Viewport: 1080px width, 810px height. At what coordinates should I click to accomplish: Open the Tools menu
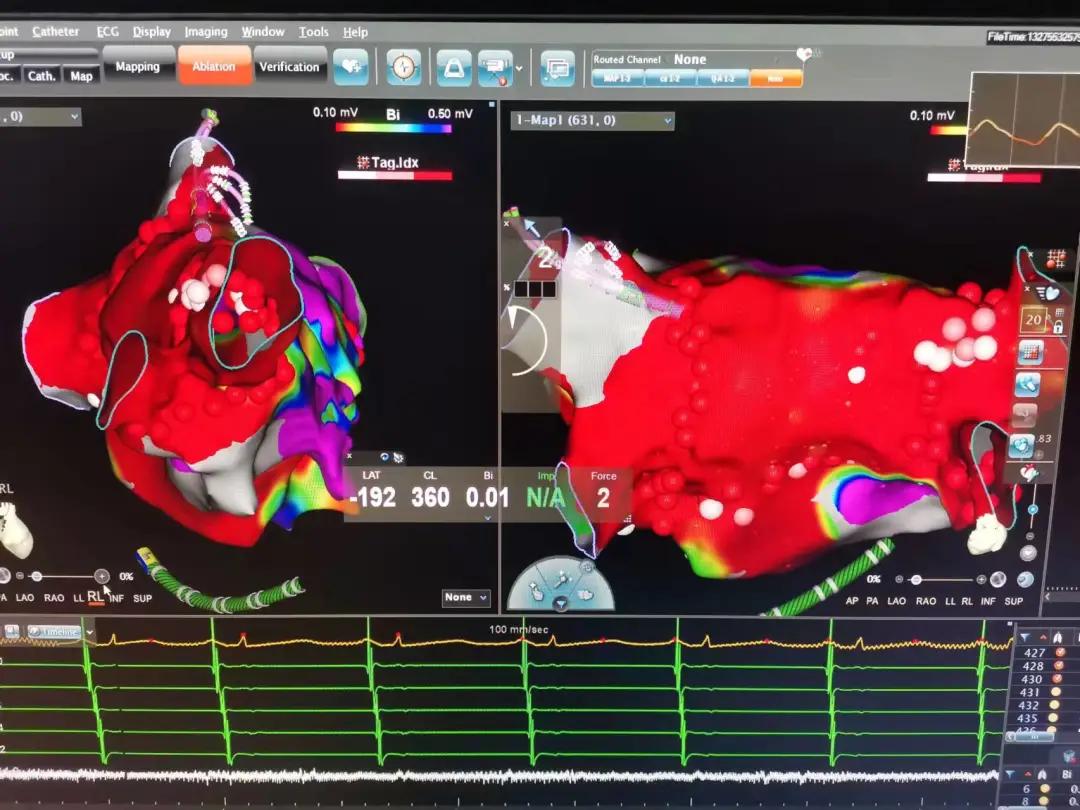click(313, 32)
